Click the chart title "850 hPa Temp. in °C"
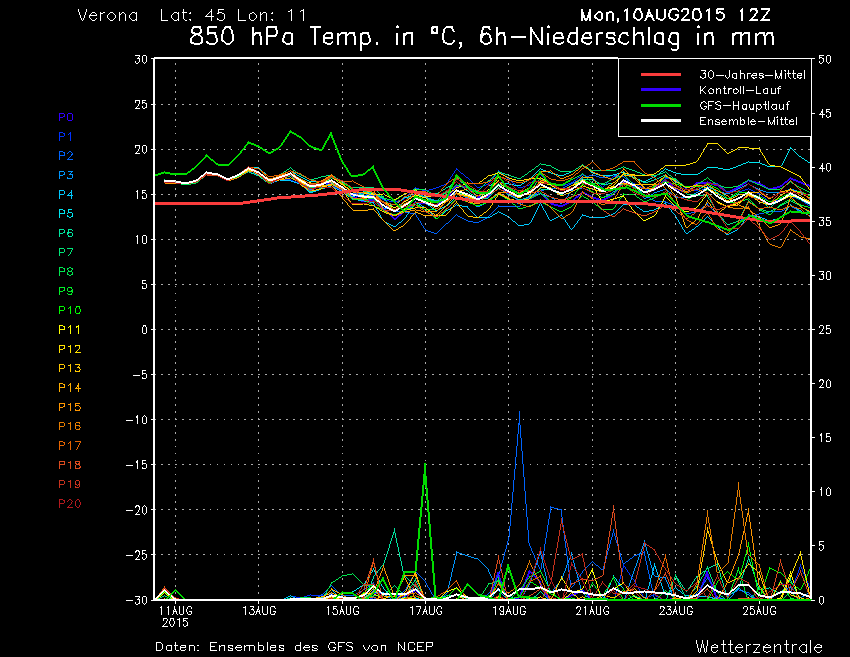This screenshot has height=657, width=850. click(326, 37)
